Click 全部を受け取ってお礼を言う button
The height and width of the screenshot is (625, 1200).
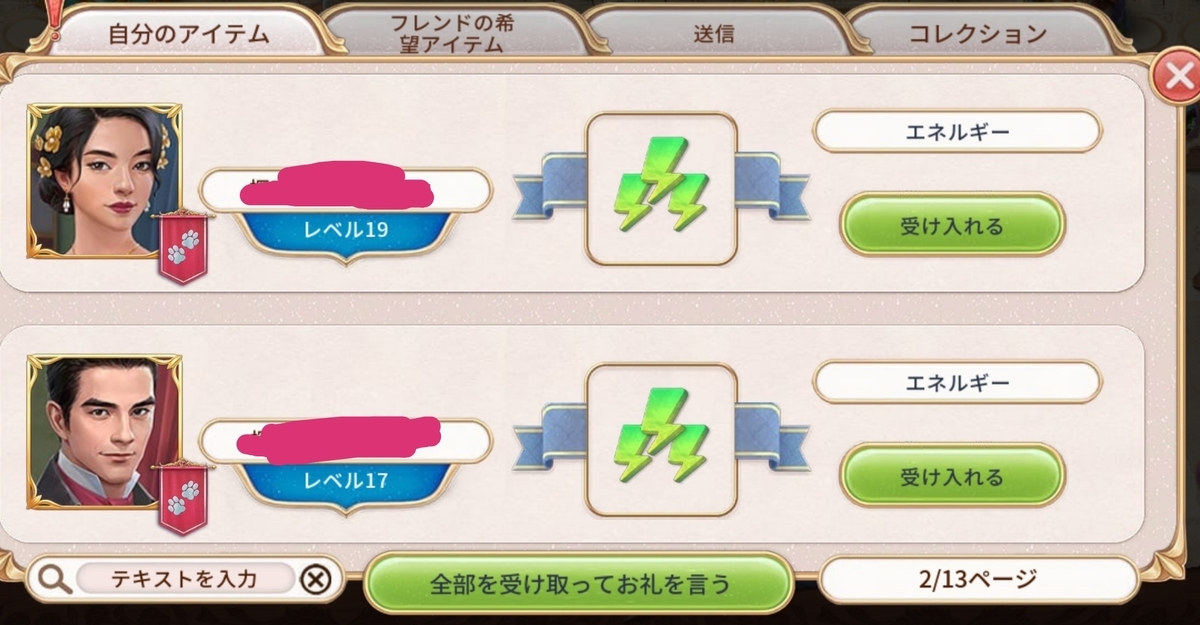[x=578, y=582]
